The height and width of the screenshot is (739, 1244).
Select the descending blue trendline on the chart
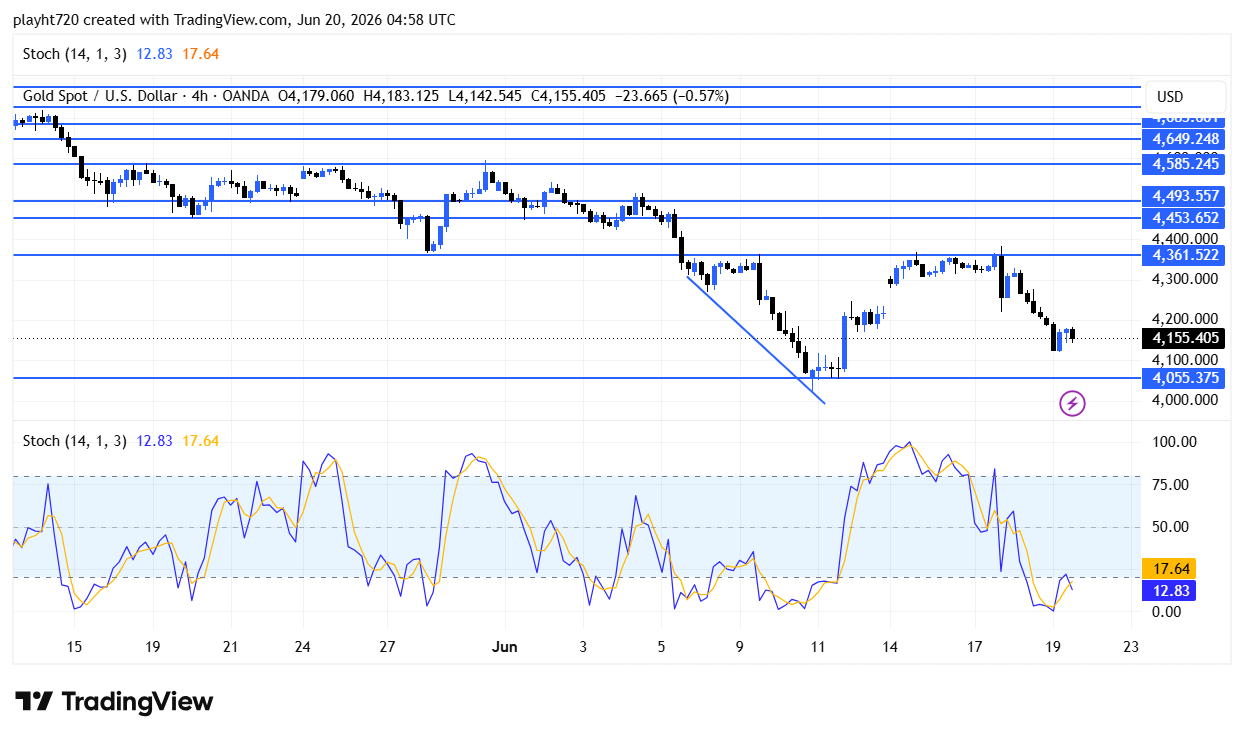click(755, 338)
